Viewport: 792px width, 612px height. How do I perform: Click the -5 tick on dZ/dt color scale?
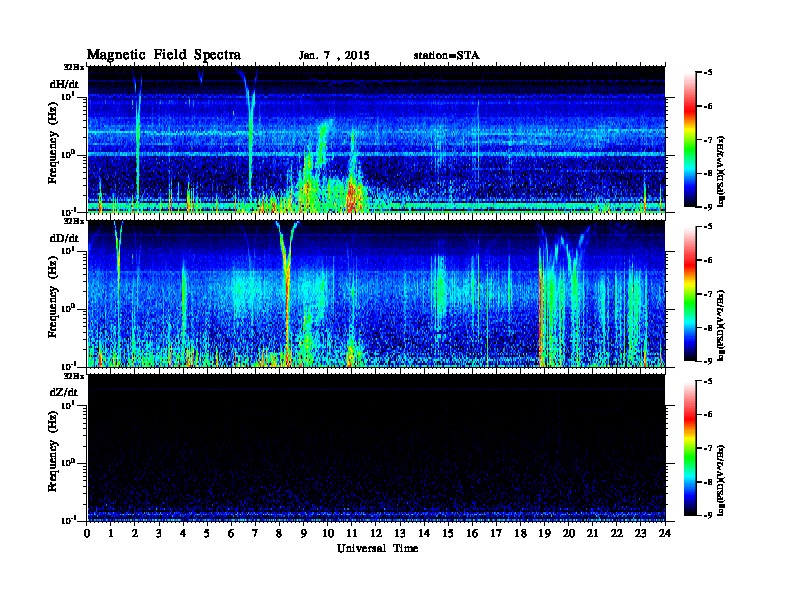pos(707,381)
